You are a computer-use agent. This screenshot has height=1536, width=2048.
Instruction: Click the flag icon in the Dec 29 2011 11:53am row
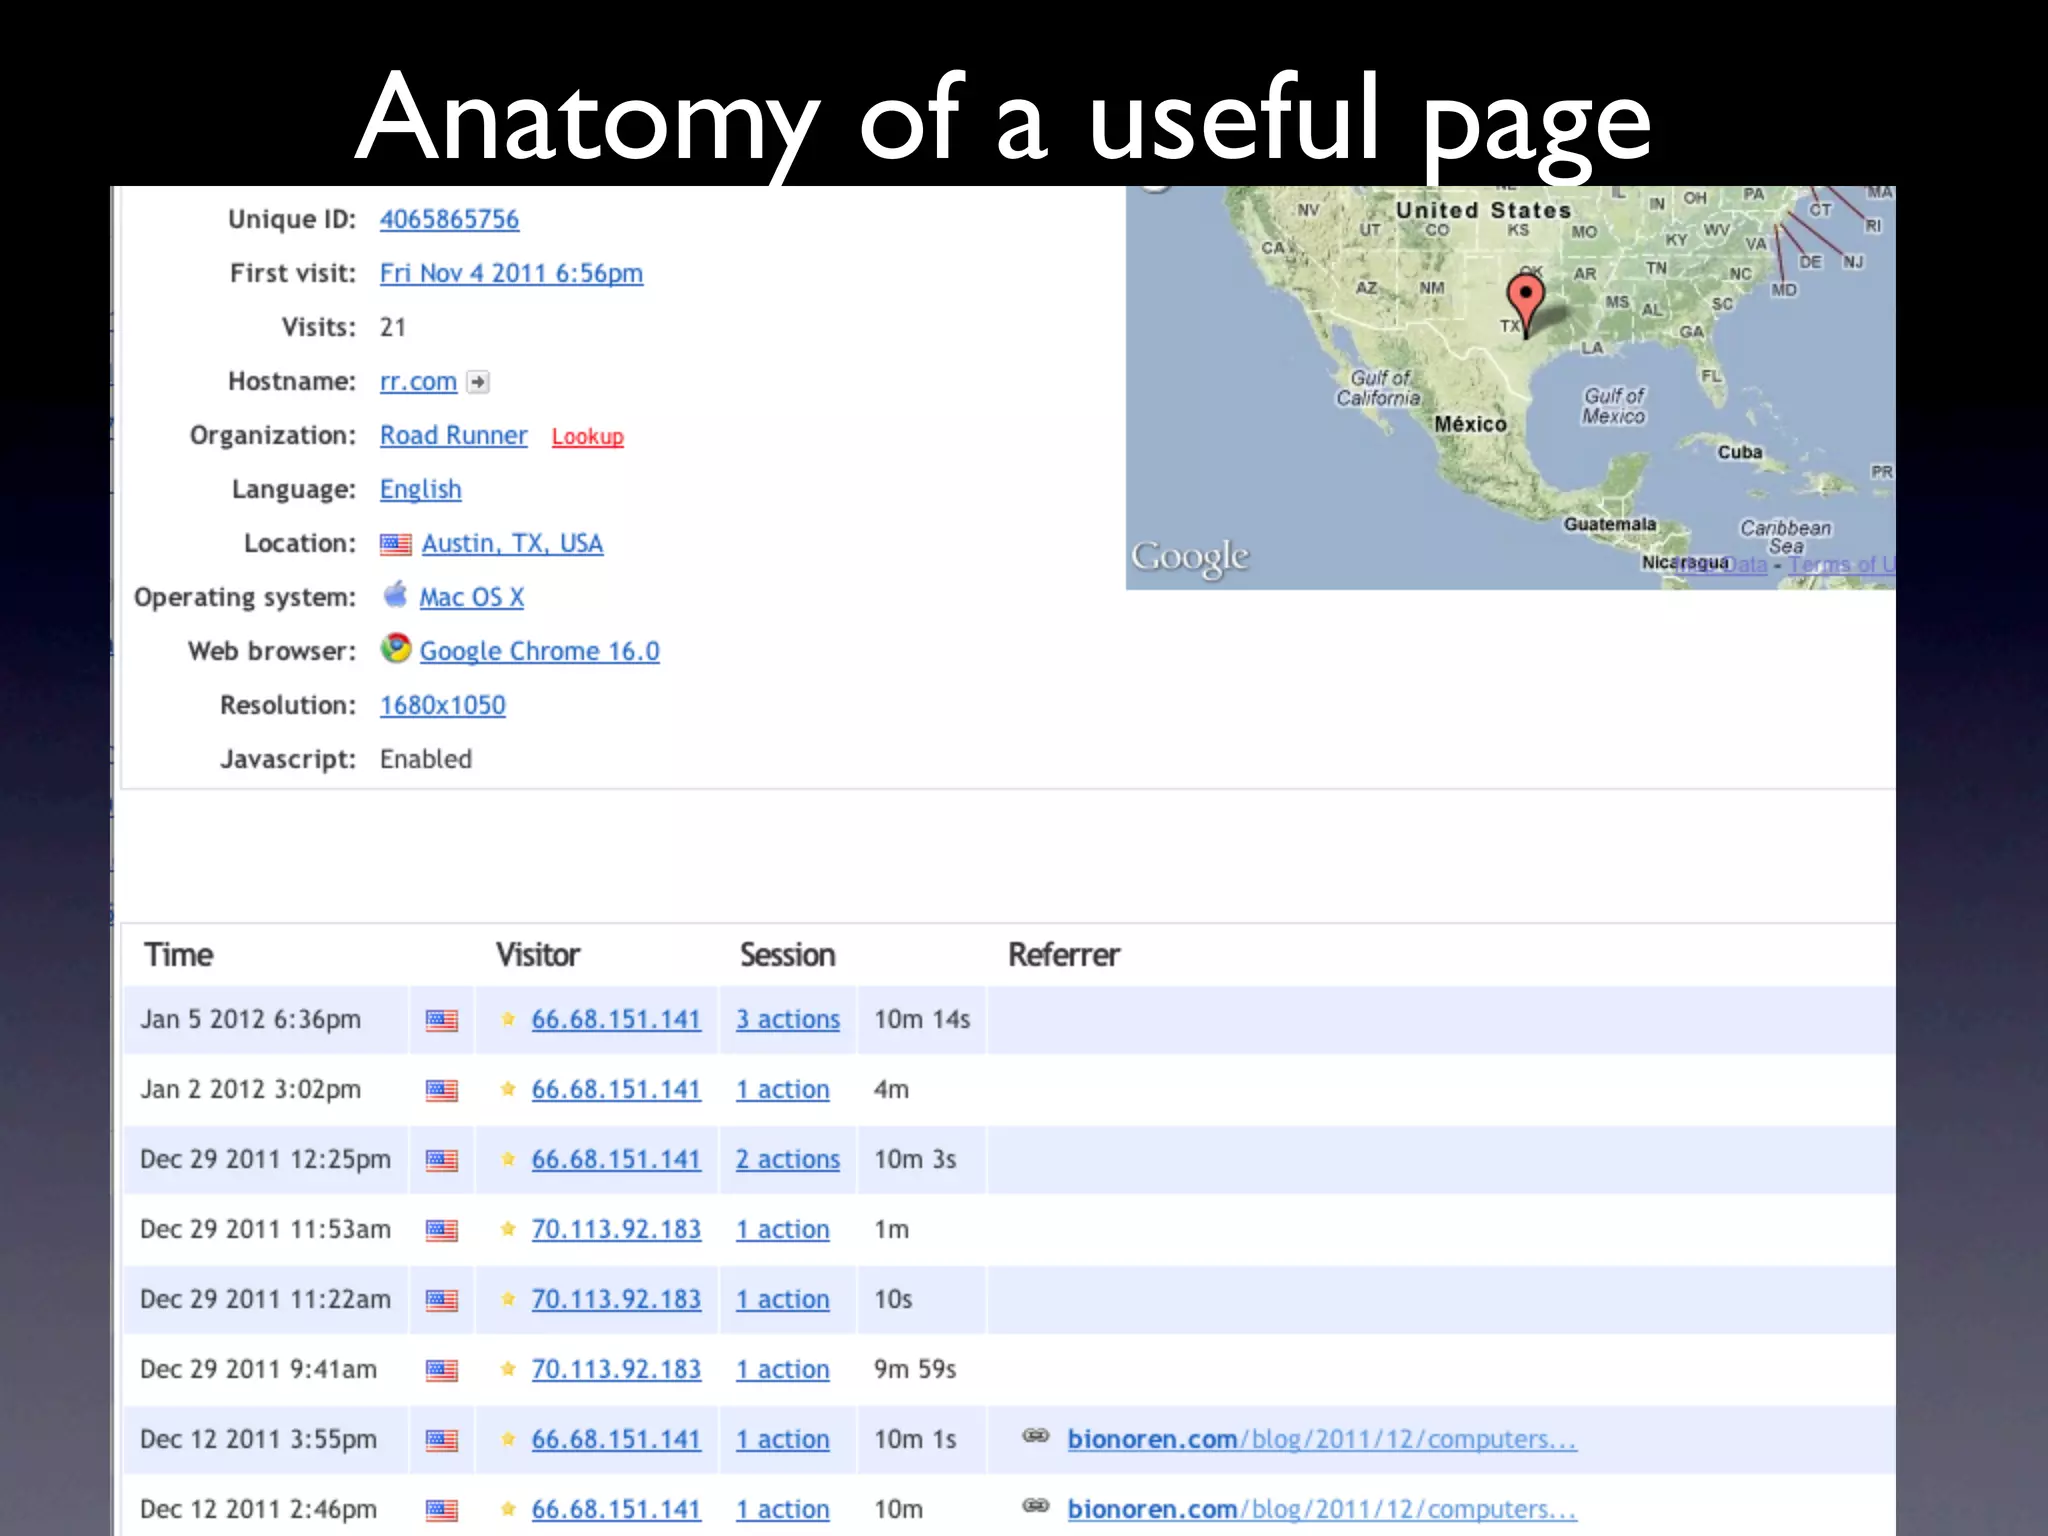(442, 1230)
